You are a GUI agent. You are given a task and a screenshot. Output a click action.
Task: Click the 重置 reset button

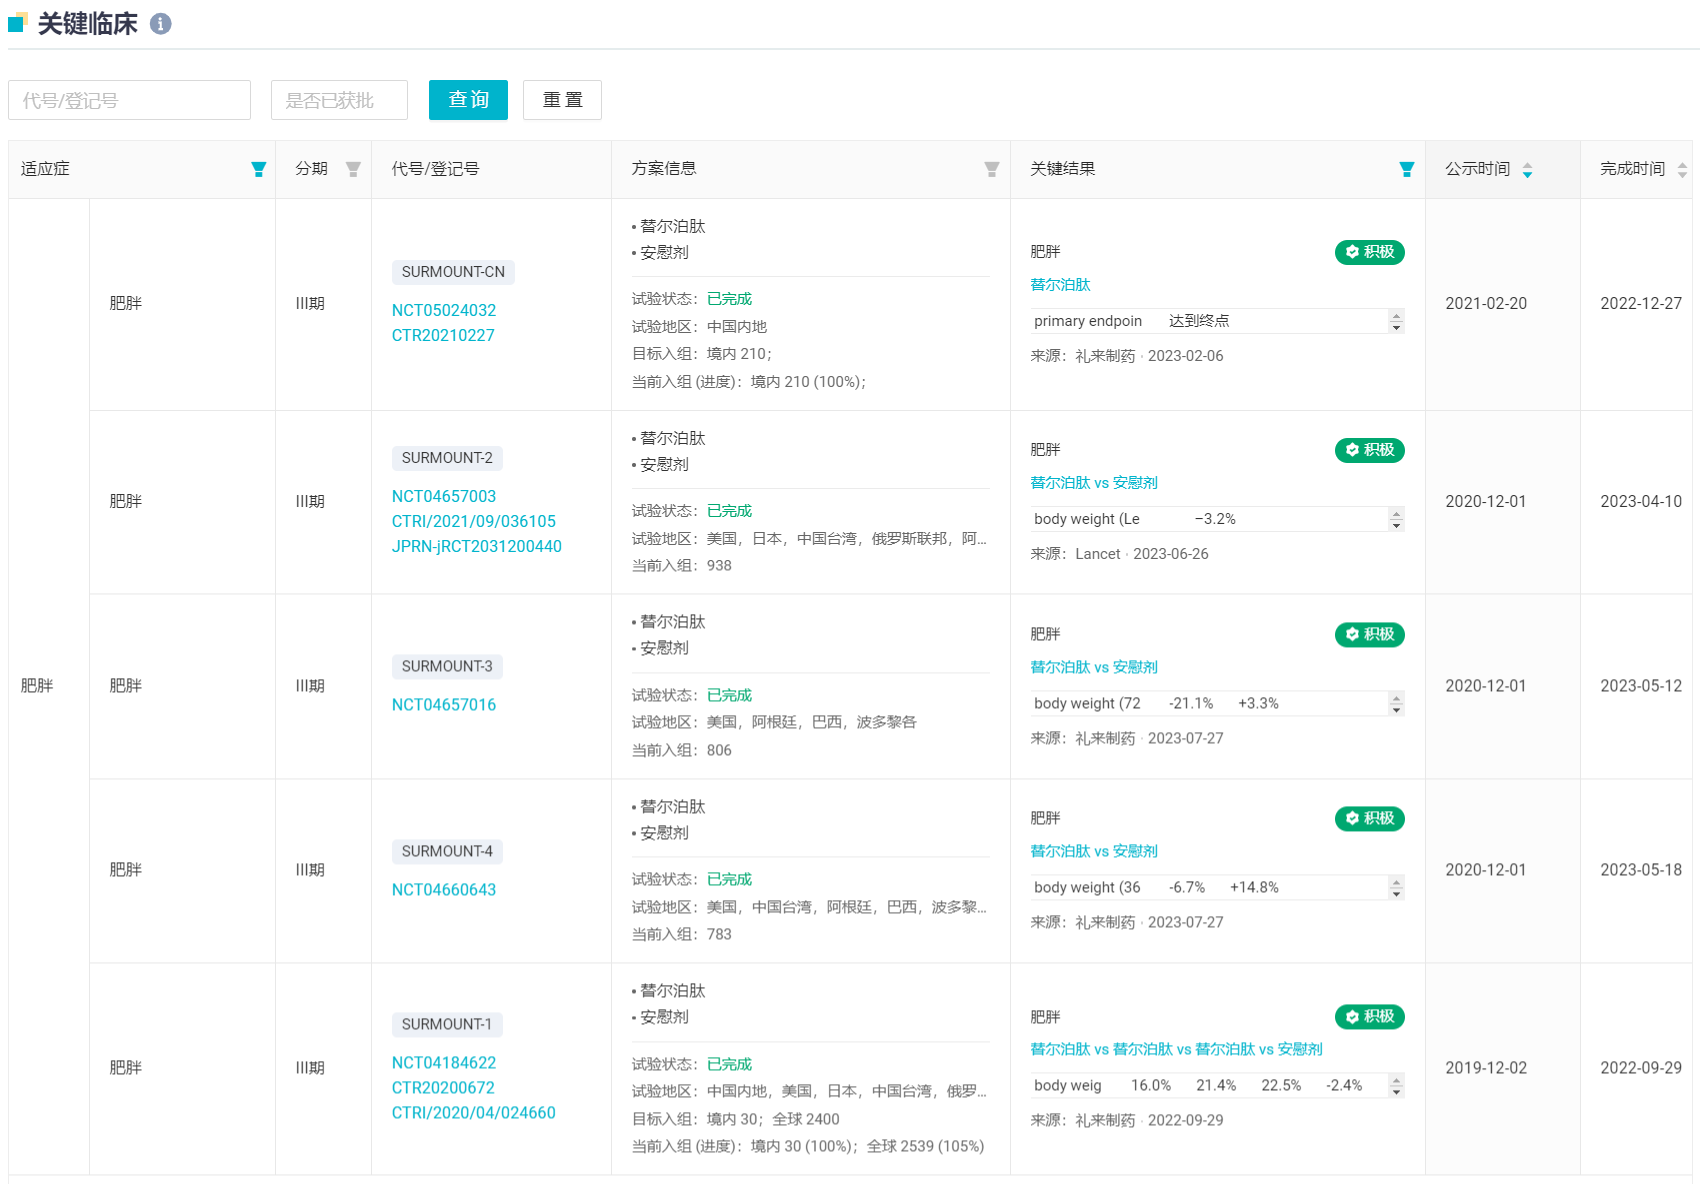coord(562,100)
